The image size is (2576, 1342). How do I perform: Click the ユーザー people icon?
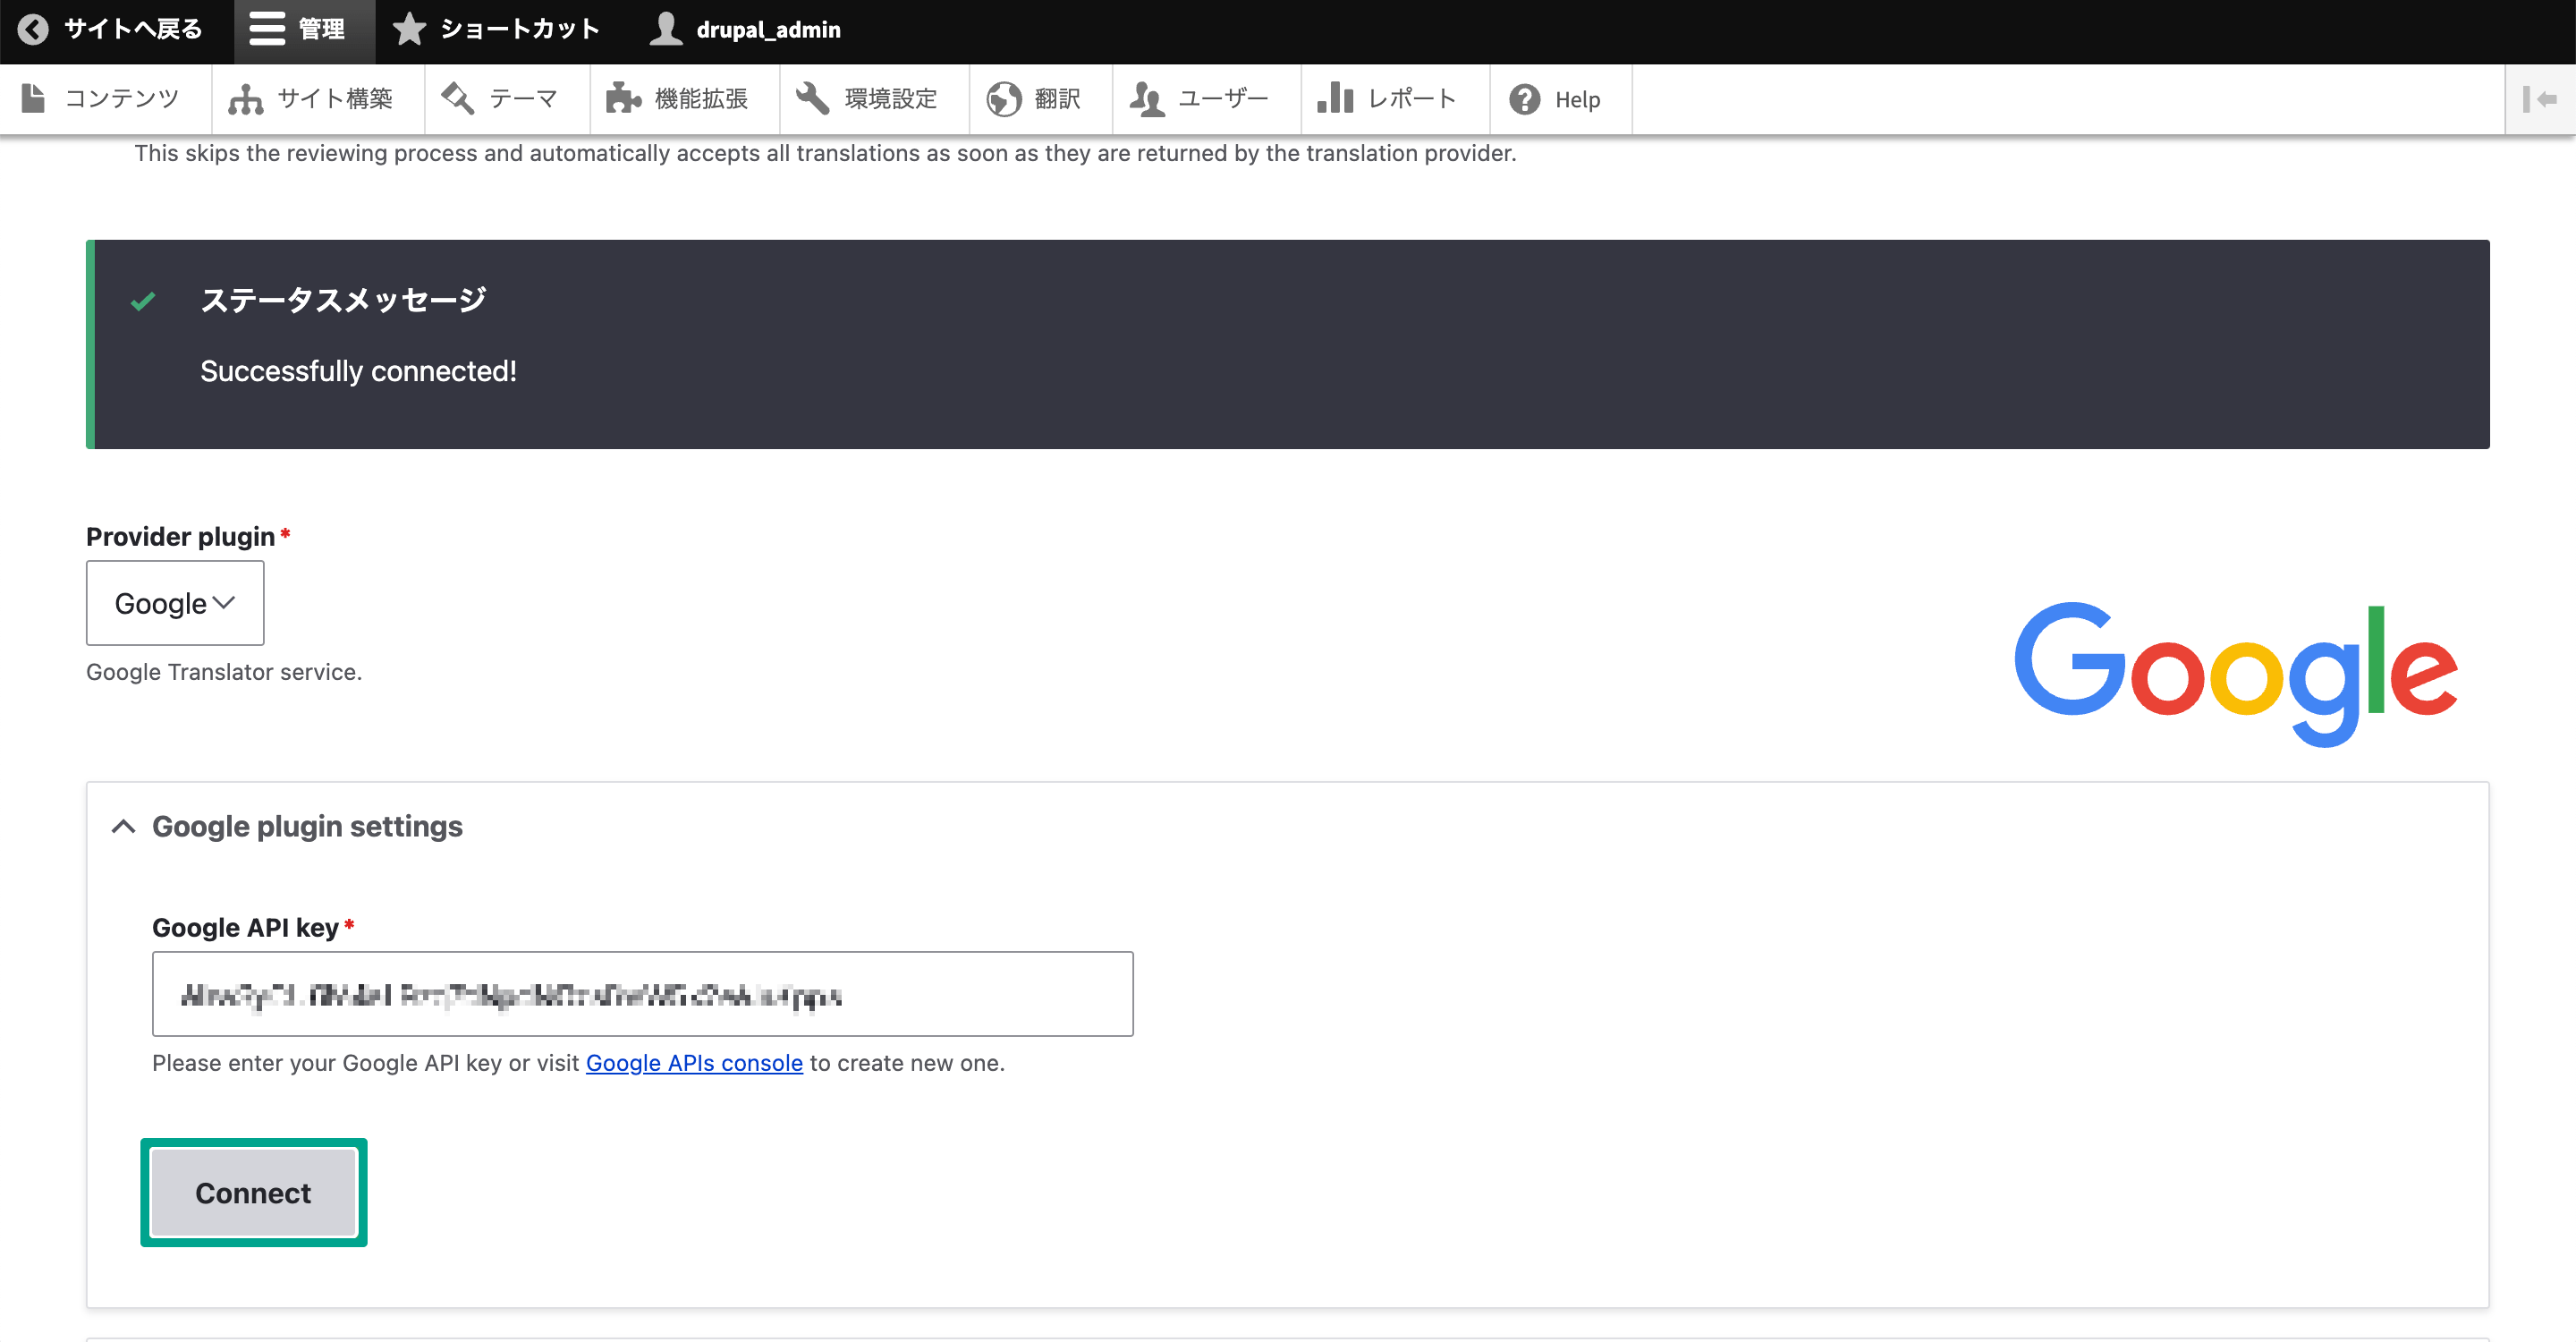[x=1146, y=99]
